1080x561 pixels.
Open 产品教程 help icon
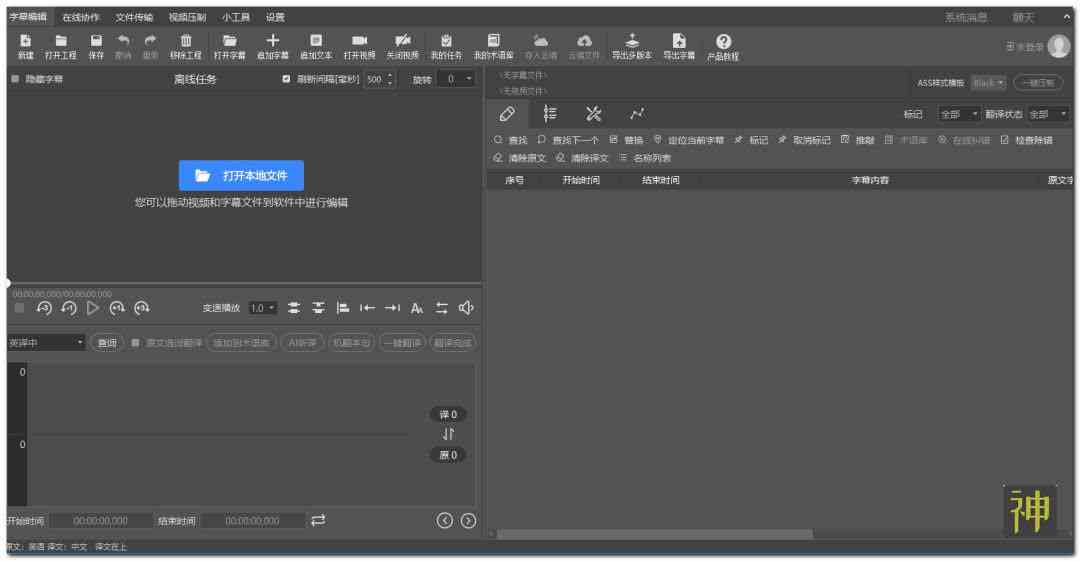723,47
